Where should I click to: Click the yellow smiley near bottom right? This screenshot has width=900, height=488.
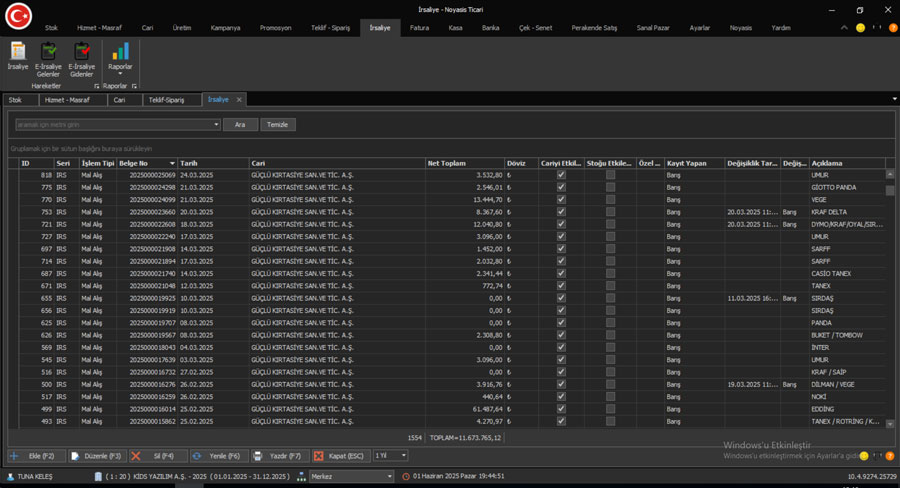(x=864, y=456)
